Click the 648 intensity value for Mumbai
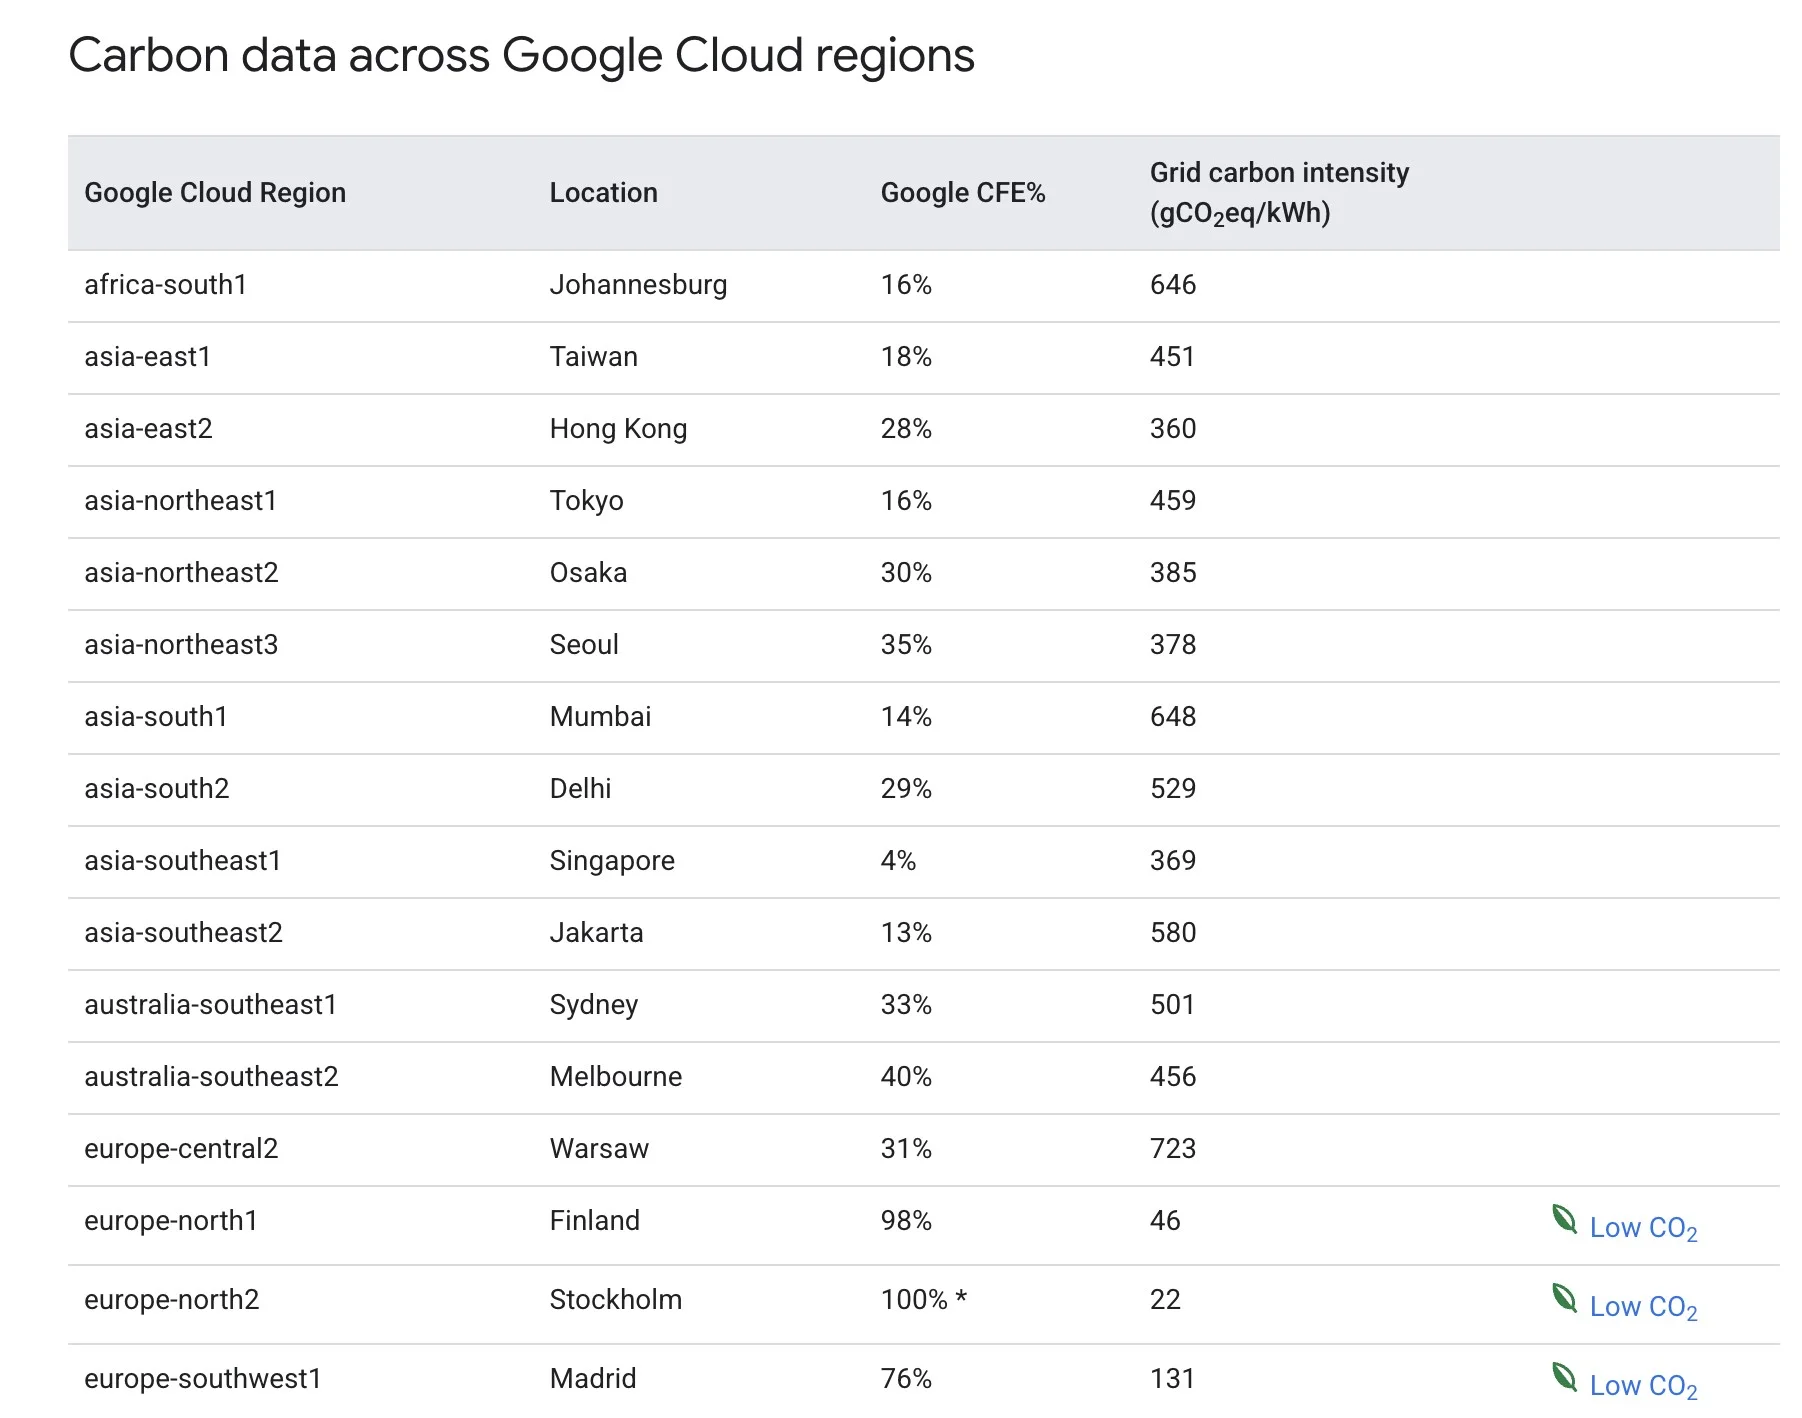Image resolution: width=1802 pixels, height=1418 pixels. click(1173, 716)
